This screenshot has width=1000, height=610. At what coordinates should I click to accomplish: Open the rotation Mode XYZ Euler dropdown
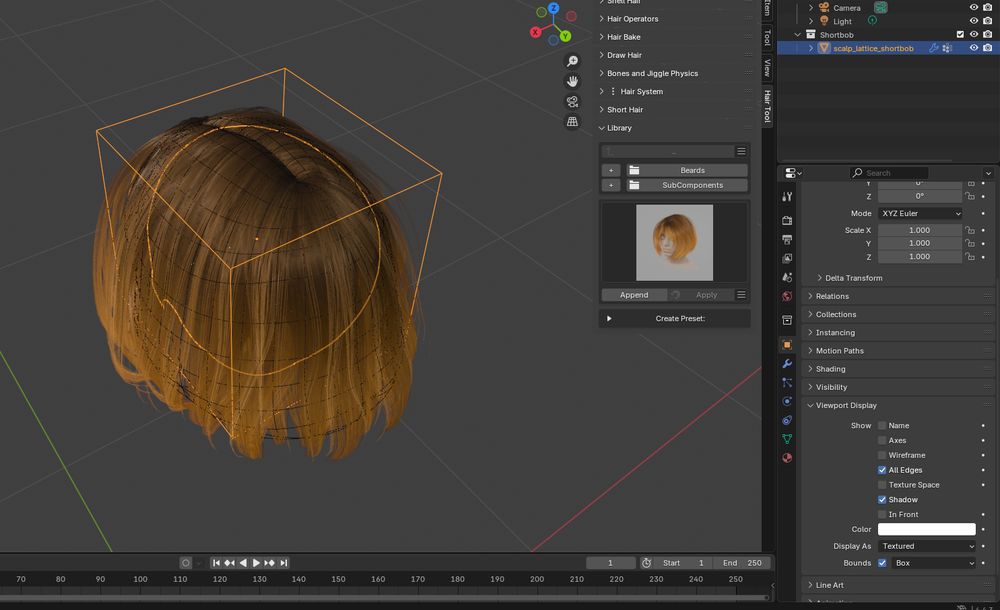pyautogui.click(x=920, y=213)
